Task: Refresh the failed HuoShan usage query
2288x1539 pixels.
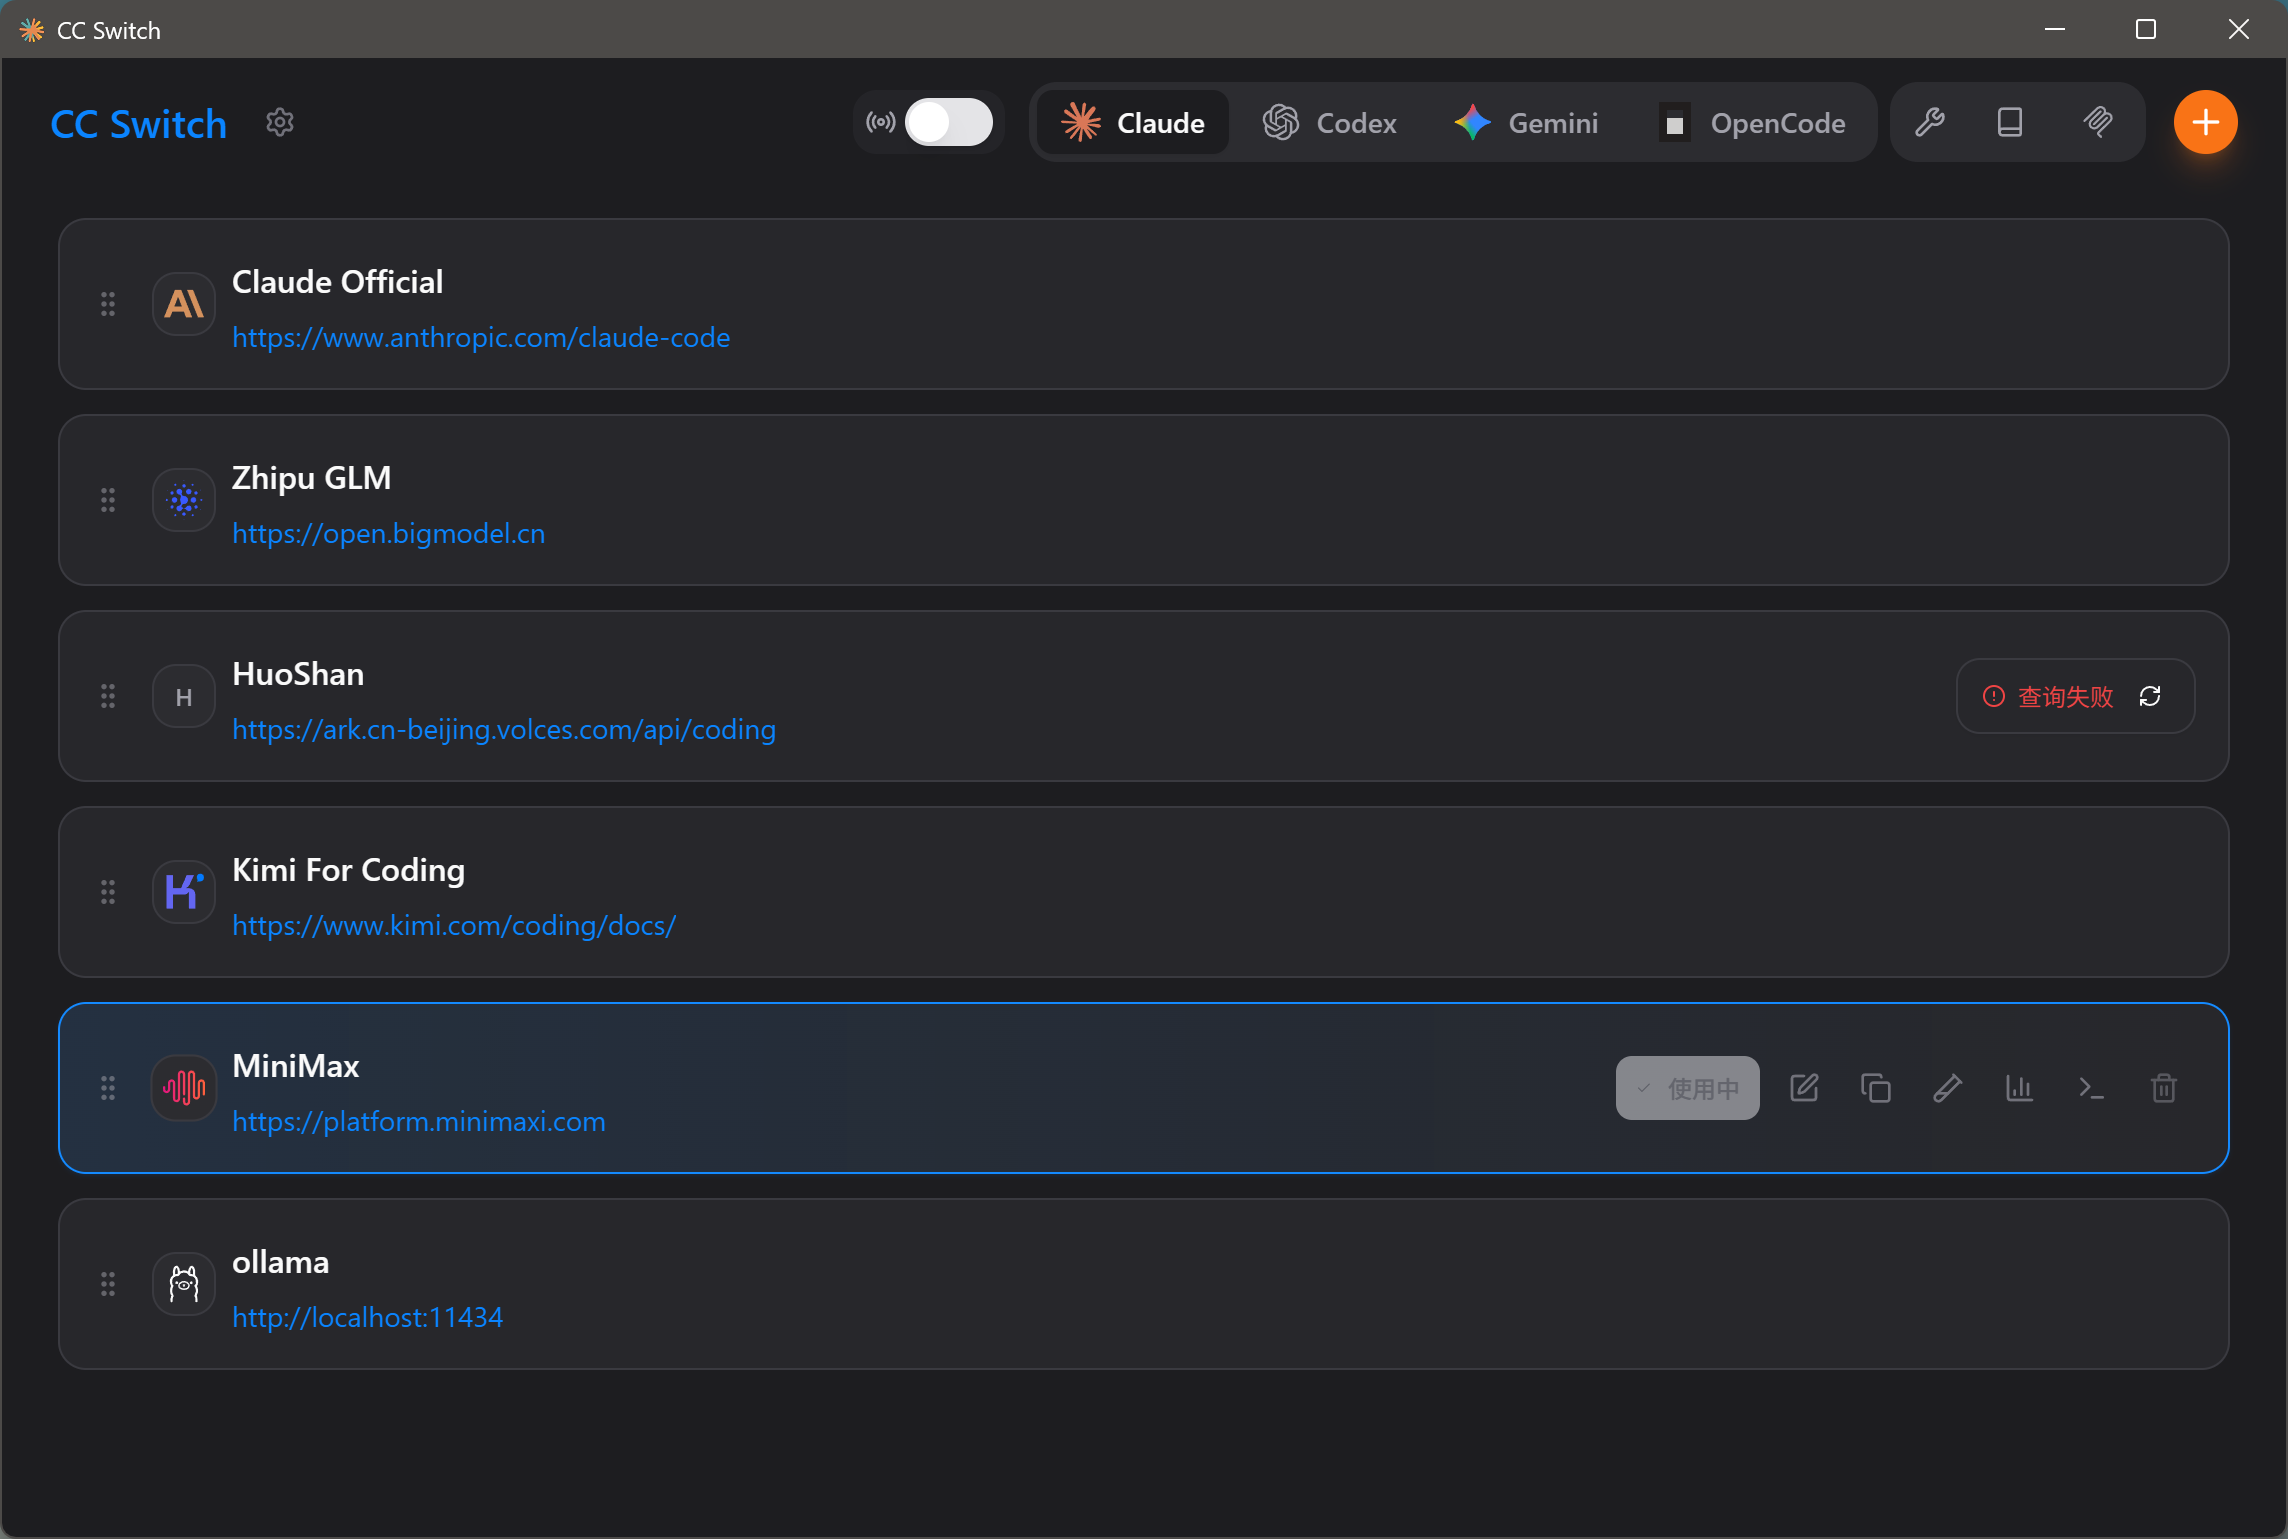Action: (2150, 696)
